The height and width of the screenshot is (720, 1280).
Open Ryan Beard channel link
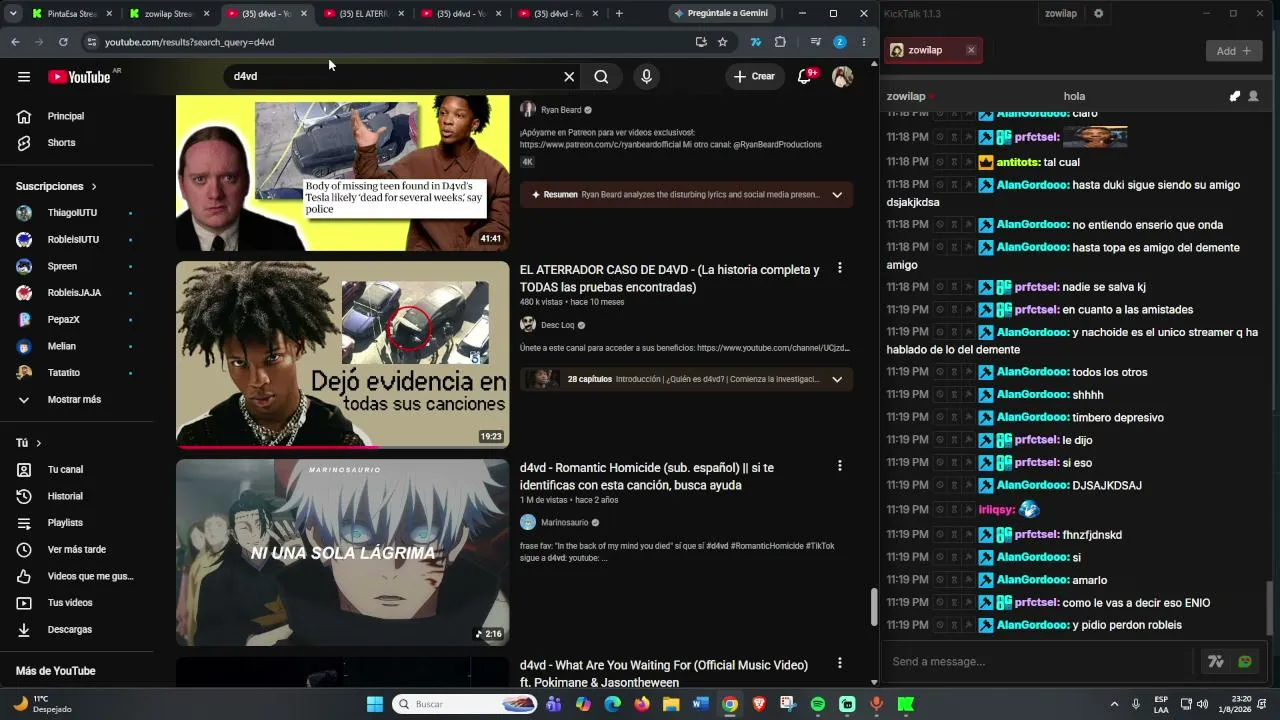pos(561,110)
